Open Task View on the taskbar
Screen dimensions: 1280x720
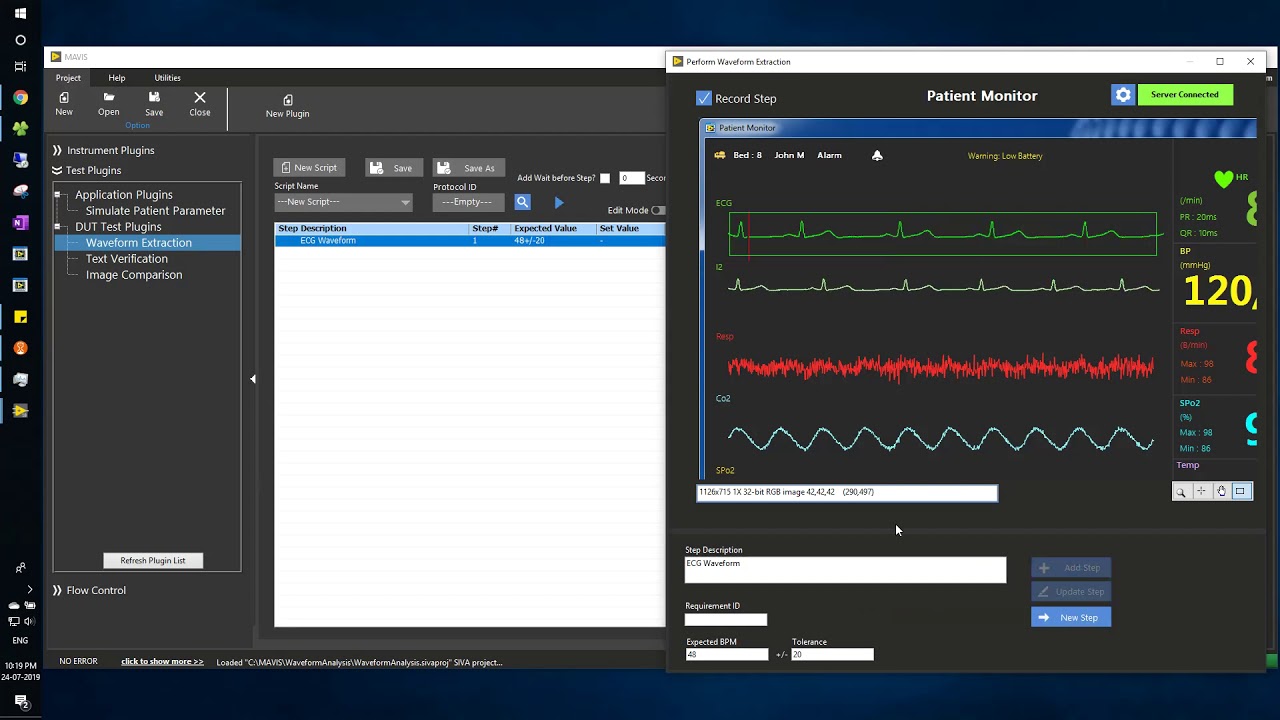click(21, 66)
